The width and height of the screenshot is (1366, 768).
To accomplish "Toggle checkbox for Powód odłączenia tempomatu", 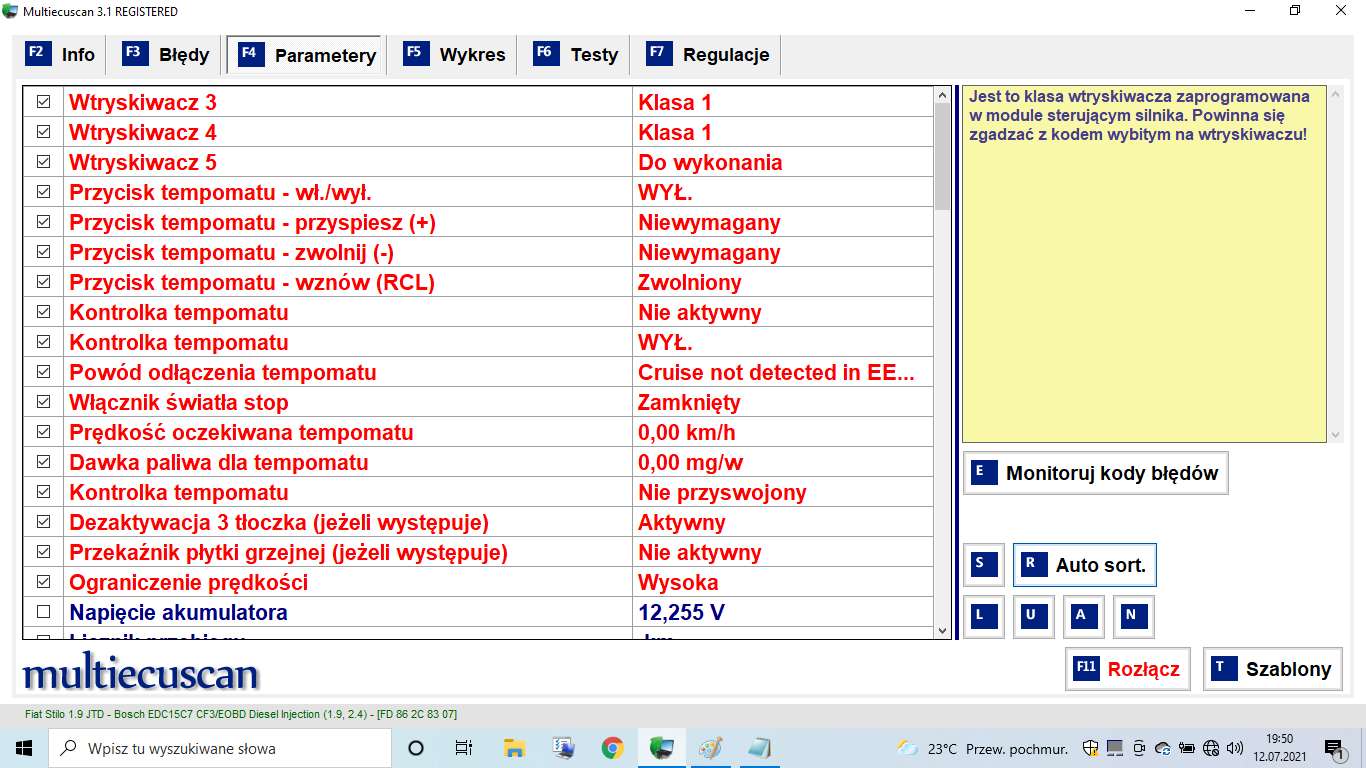I will 43,372.
